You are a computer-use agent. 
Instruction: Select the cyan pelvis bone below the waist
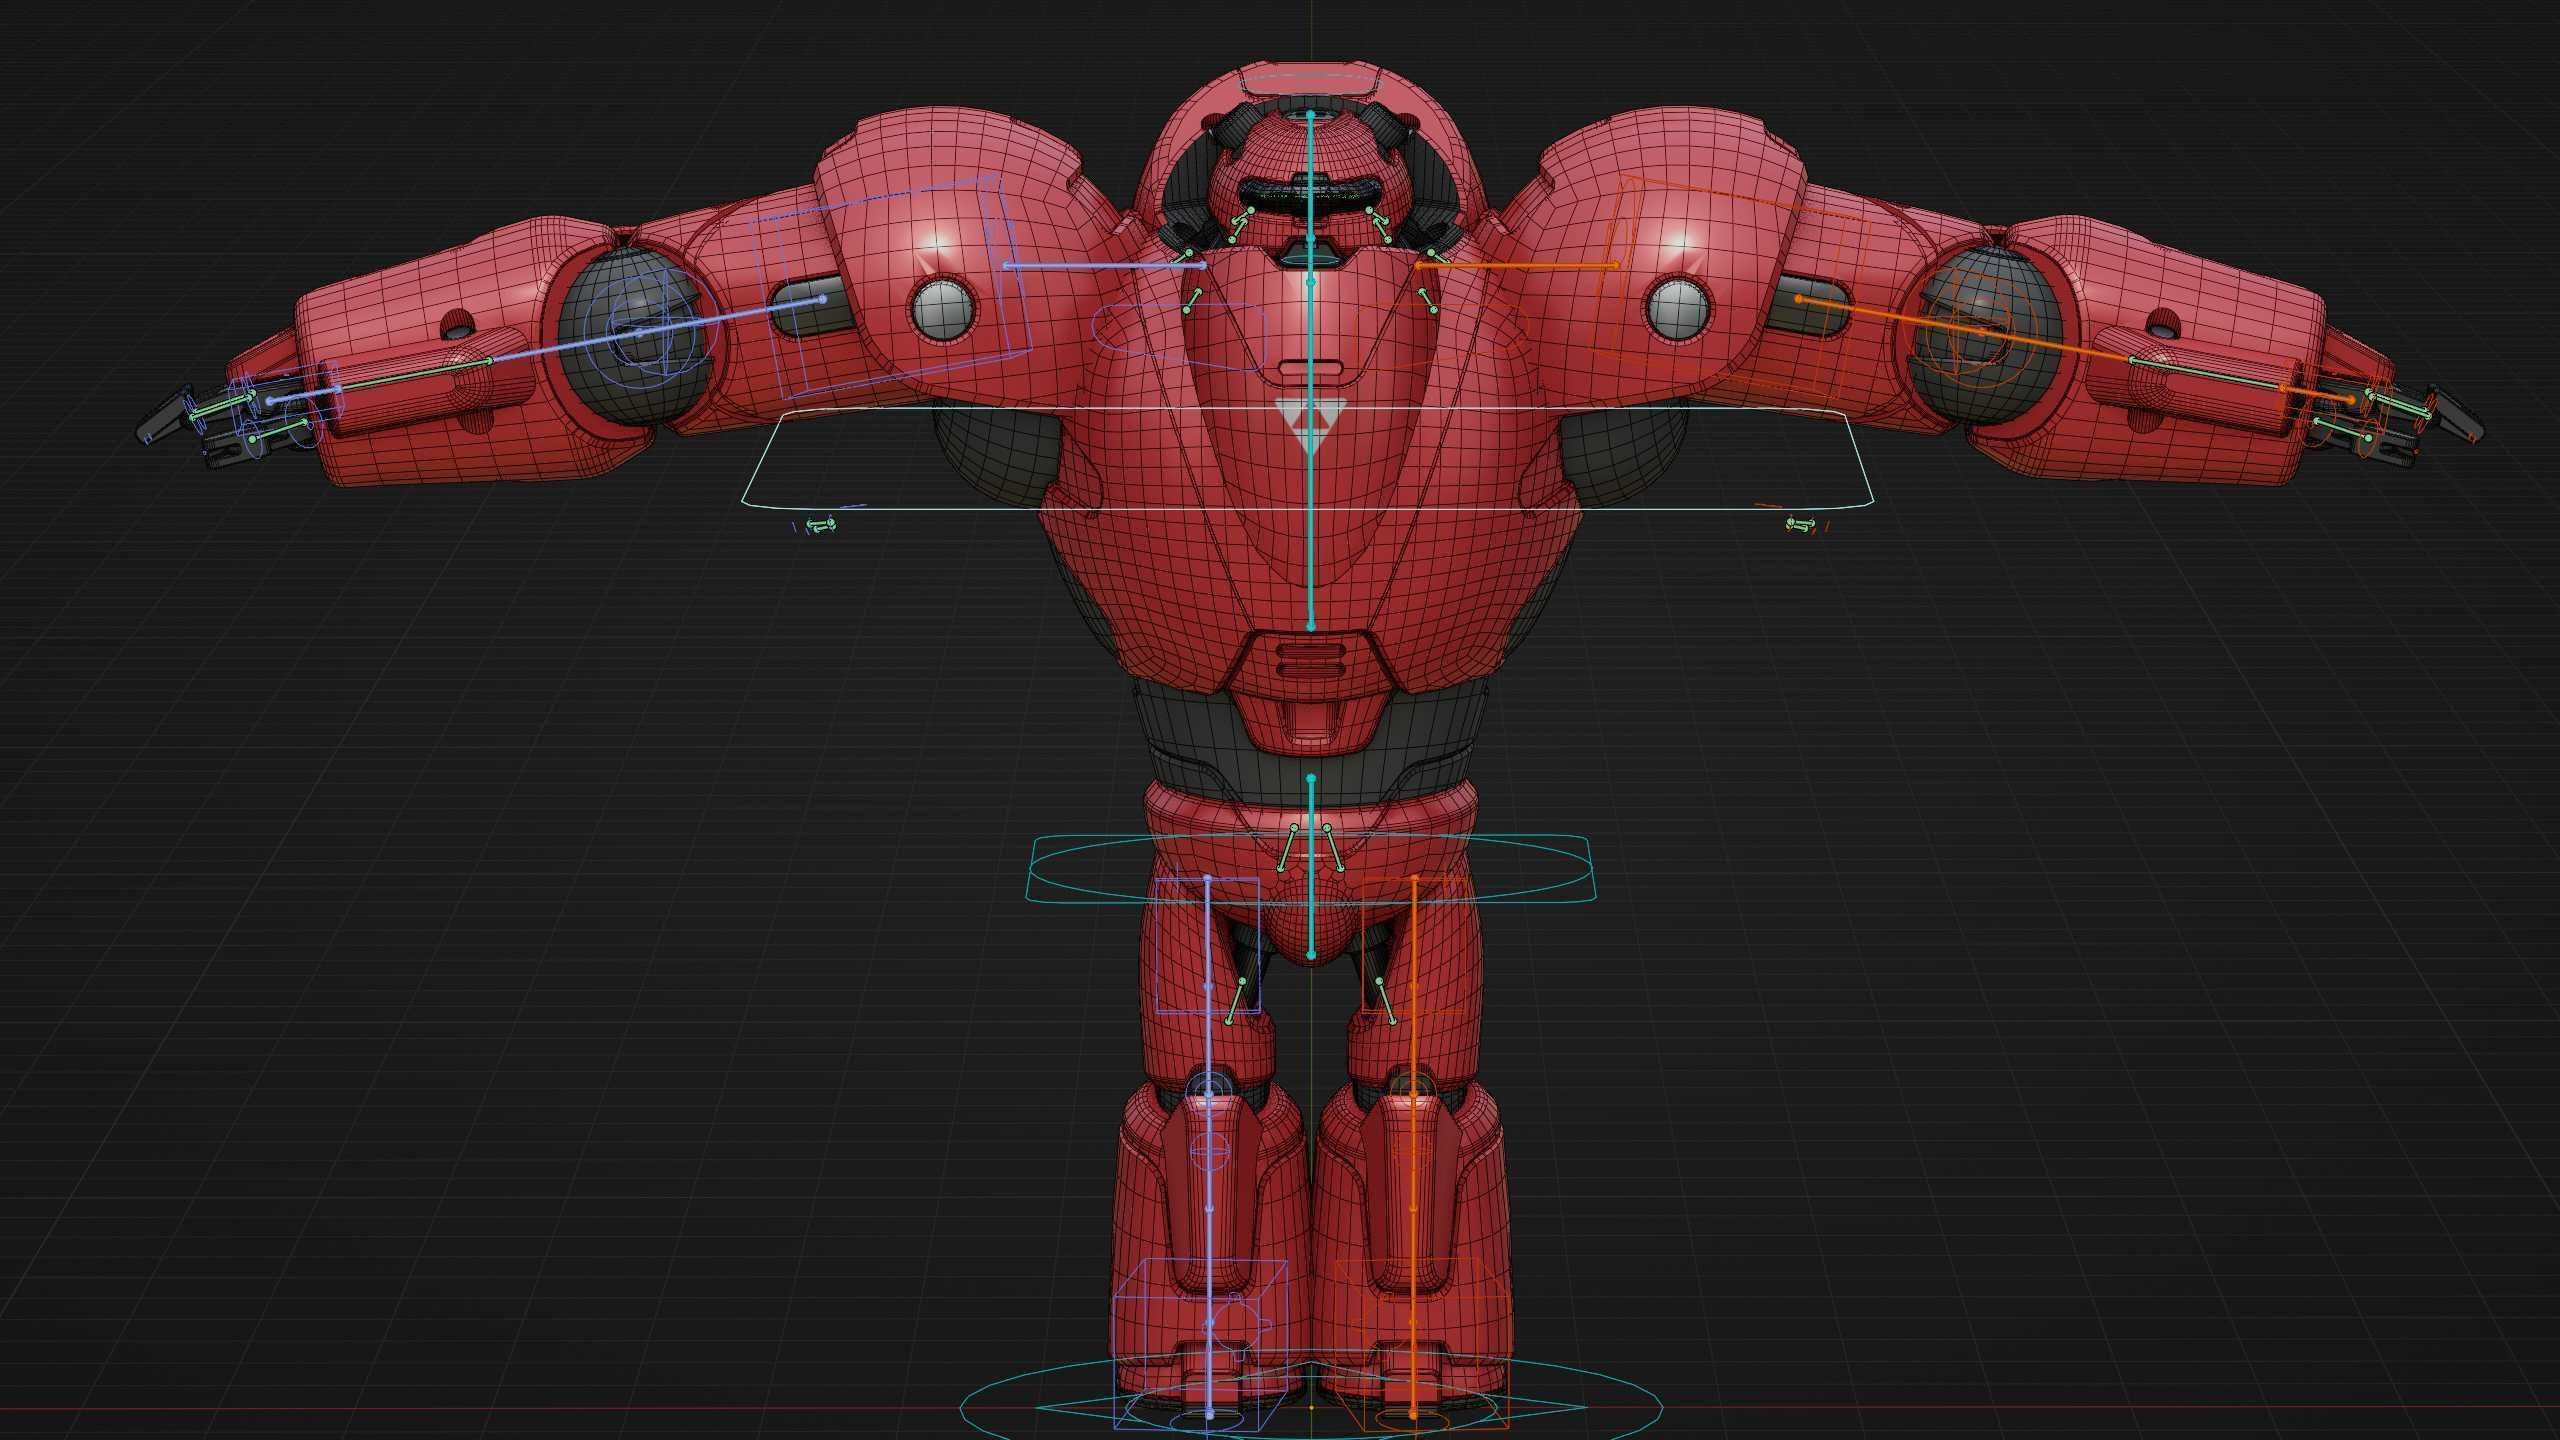(1311, 866)
